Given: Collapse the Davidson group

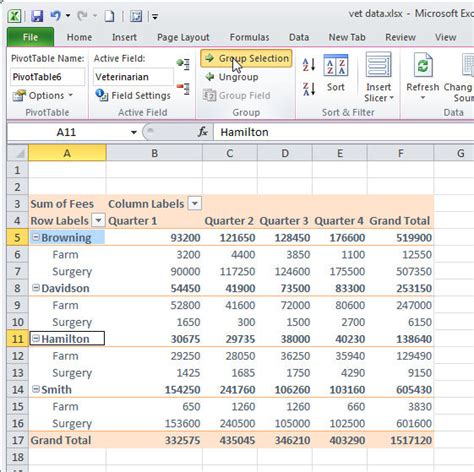Looking at the screenshot, I should tap(36, 288).
